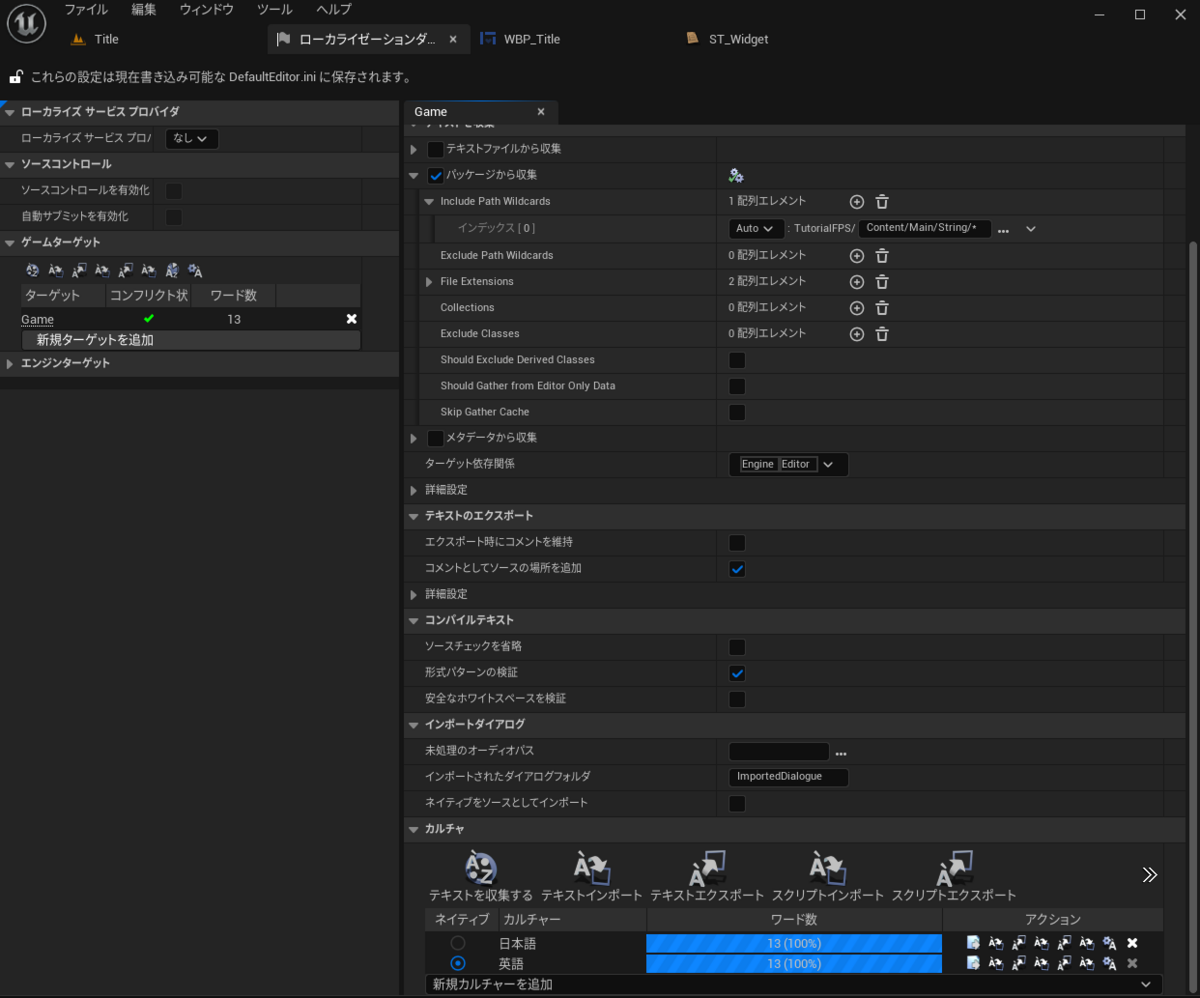Expand the File Extensions array
1200x998 pixels.
[x=429, y=282]
